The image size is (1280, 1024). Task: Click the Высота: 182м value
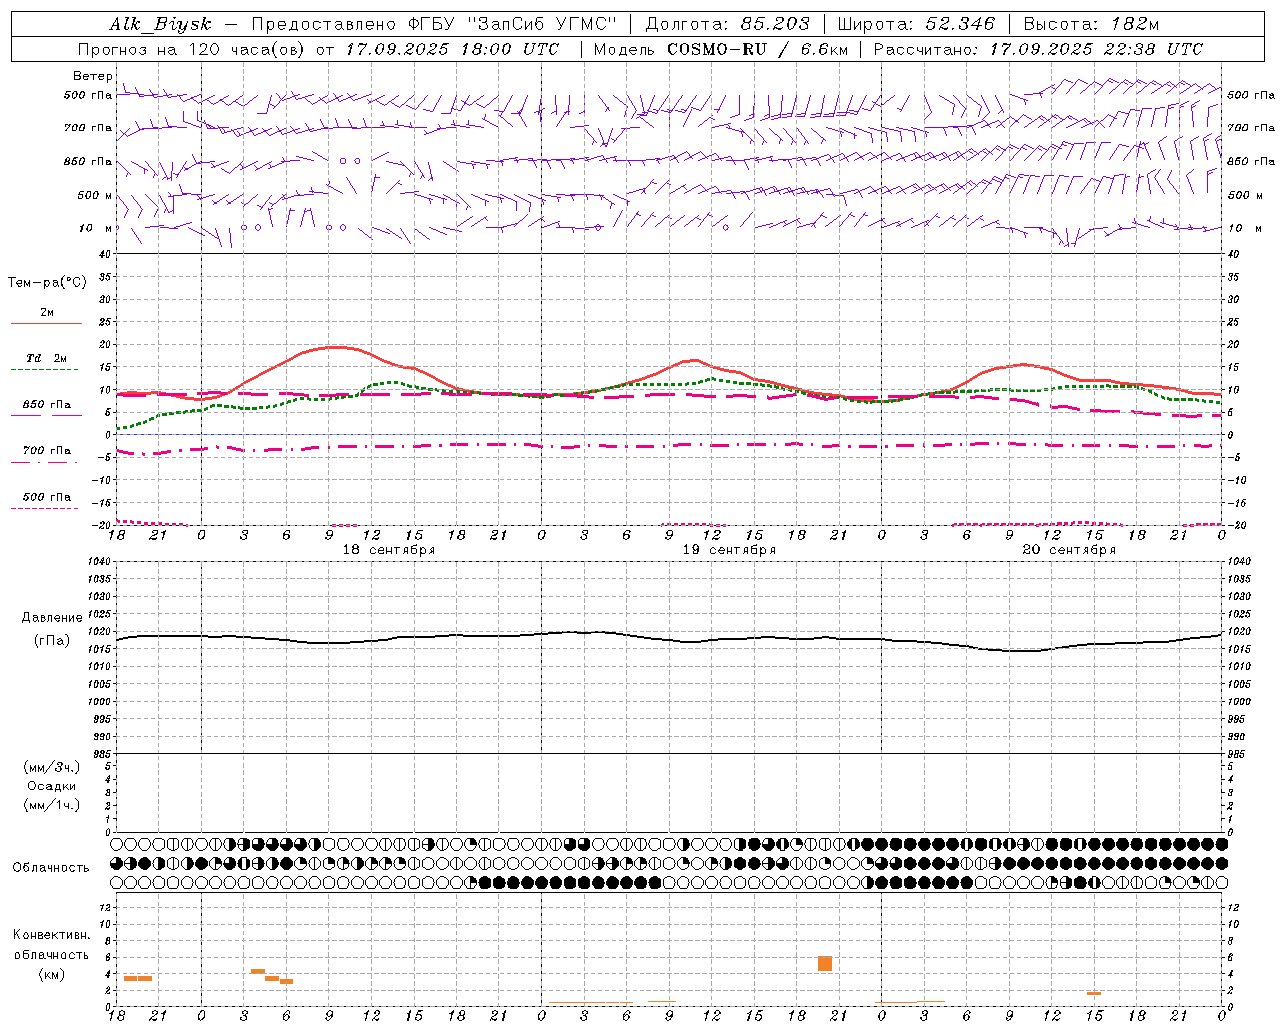pos(1091,25)
